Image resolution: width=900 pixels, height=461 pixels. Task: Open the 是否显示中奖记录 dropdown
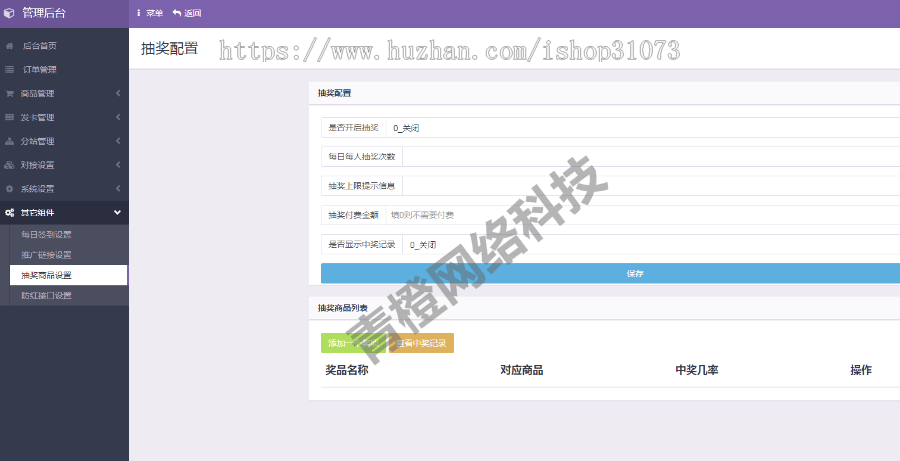(x=651, y=245)
